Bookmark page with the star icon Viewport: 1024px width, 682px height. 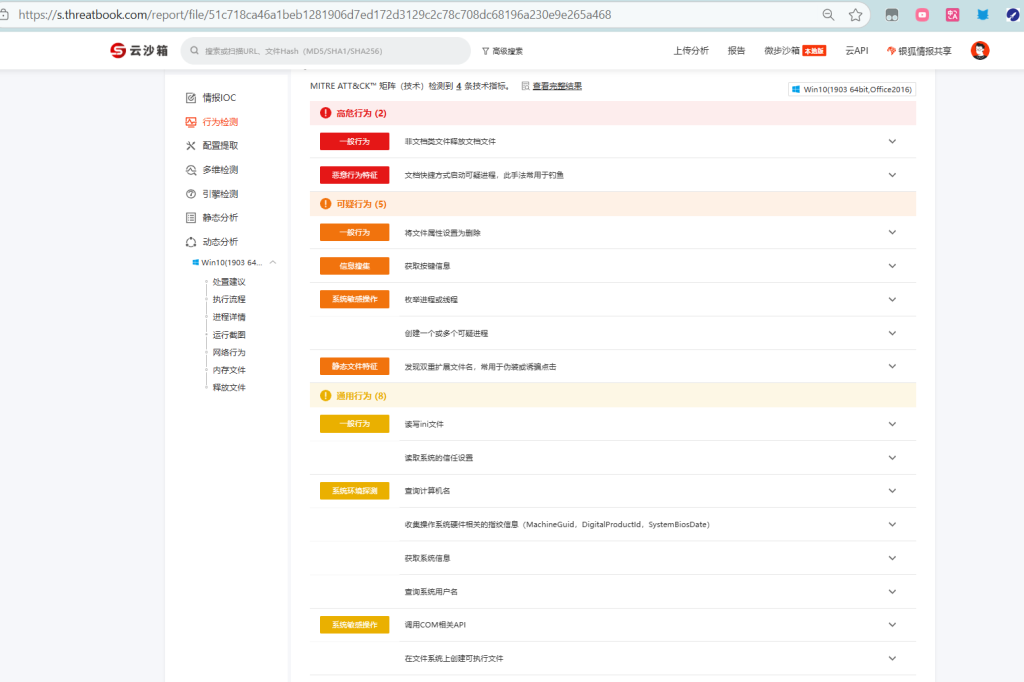(855, 15)
